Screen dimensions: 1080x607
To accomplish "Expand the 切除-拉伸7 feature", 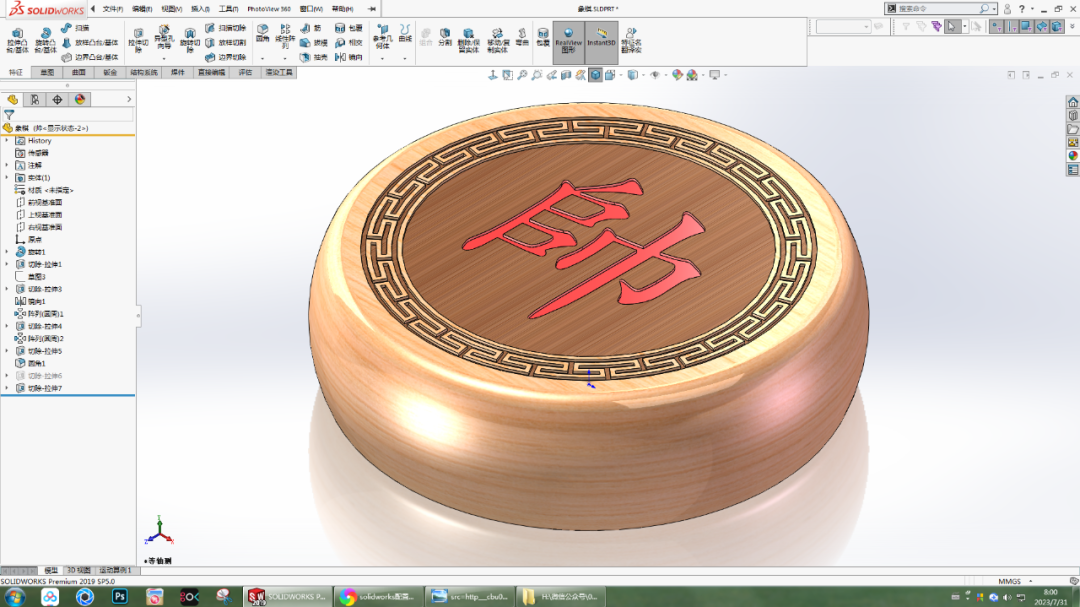I will [x=7, y=389].
